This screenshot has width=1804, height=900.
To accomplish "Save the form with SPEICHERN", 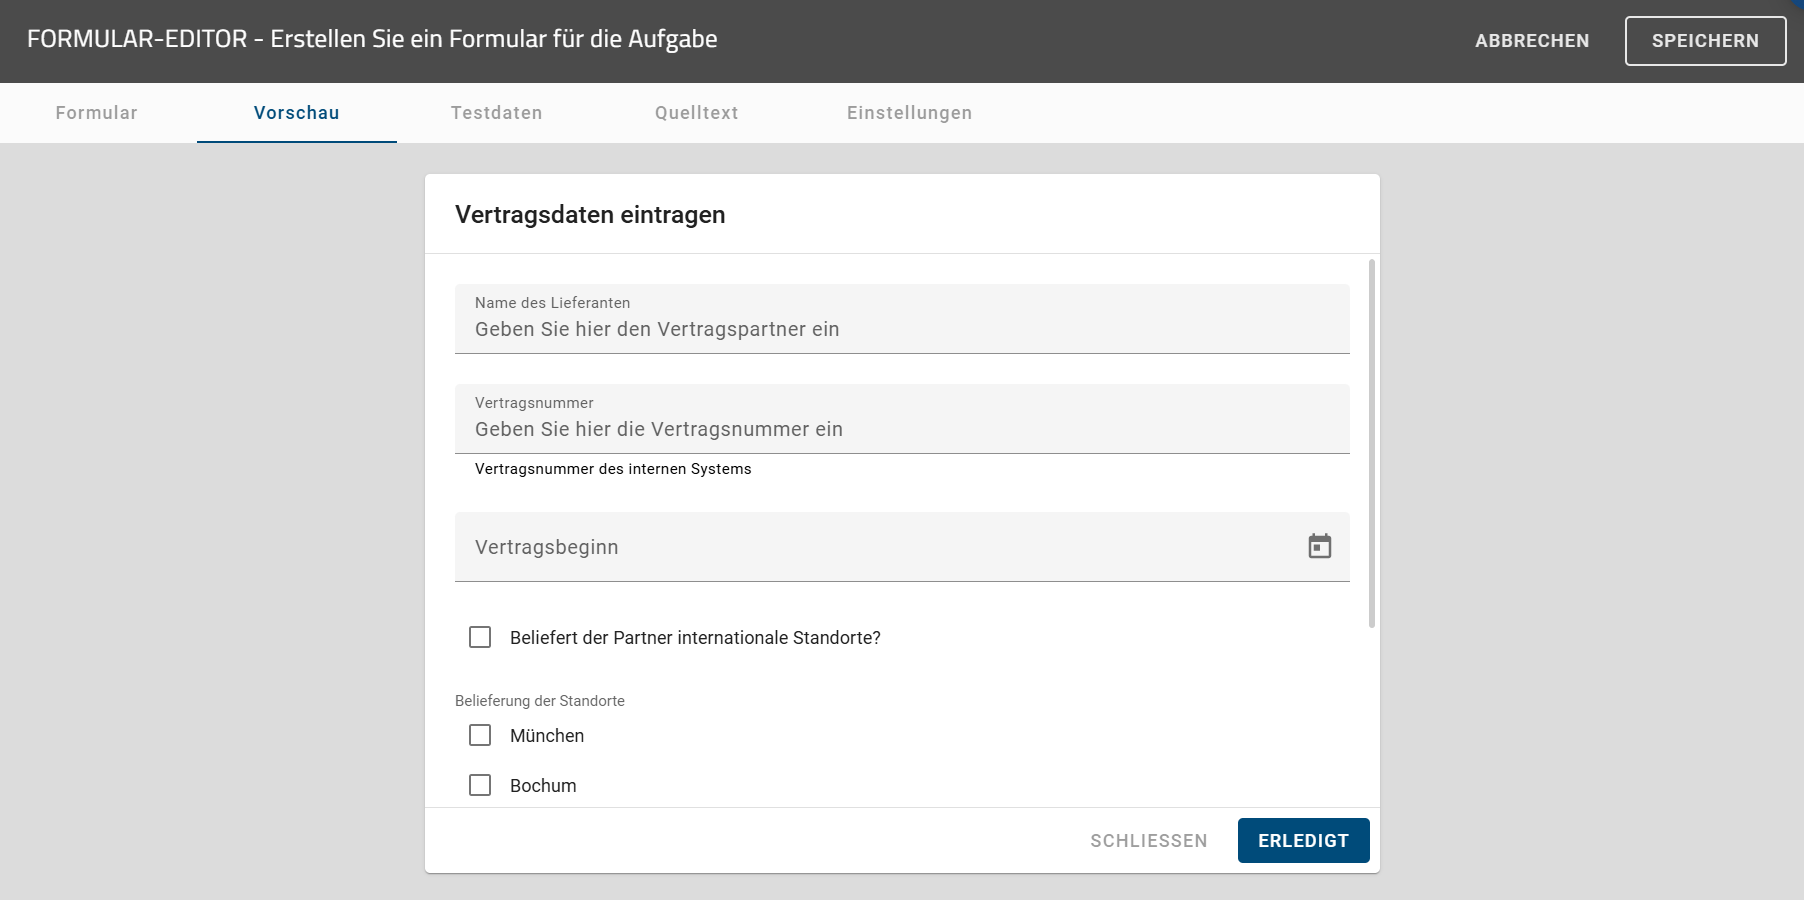I will [1705, 41].
